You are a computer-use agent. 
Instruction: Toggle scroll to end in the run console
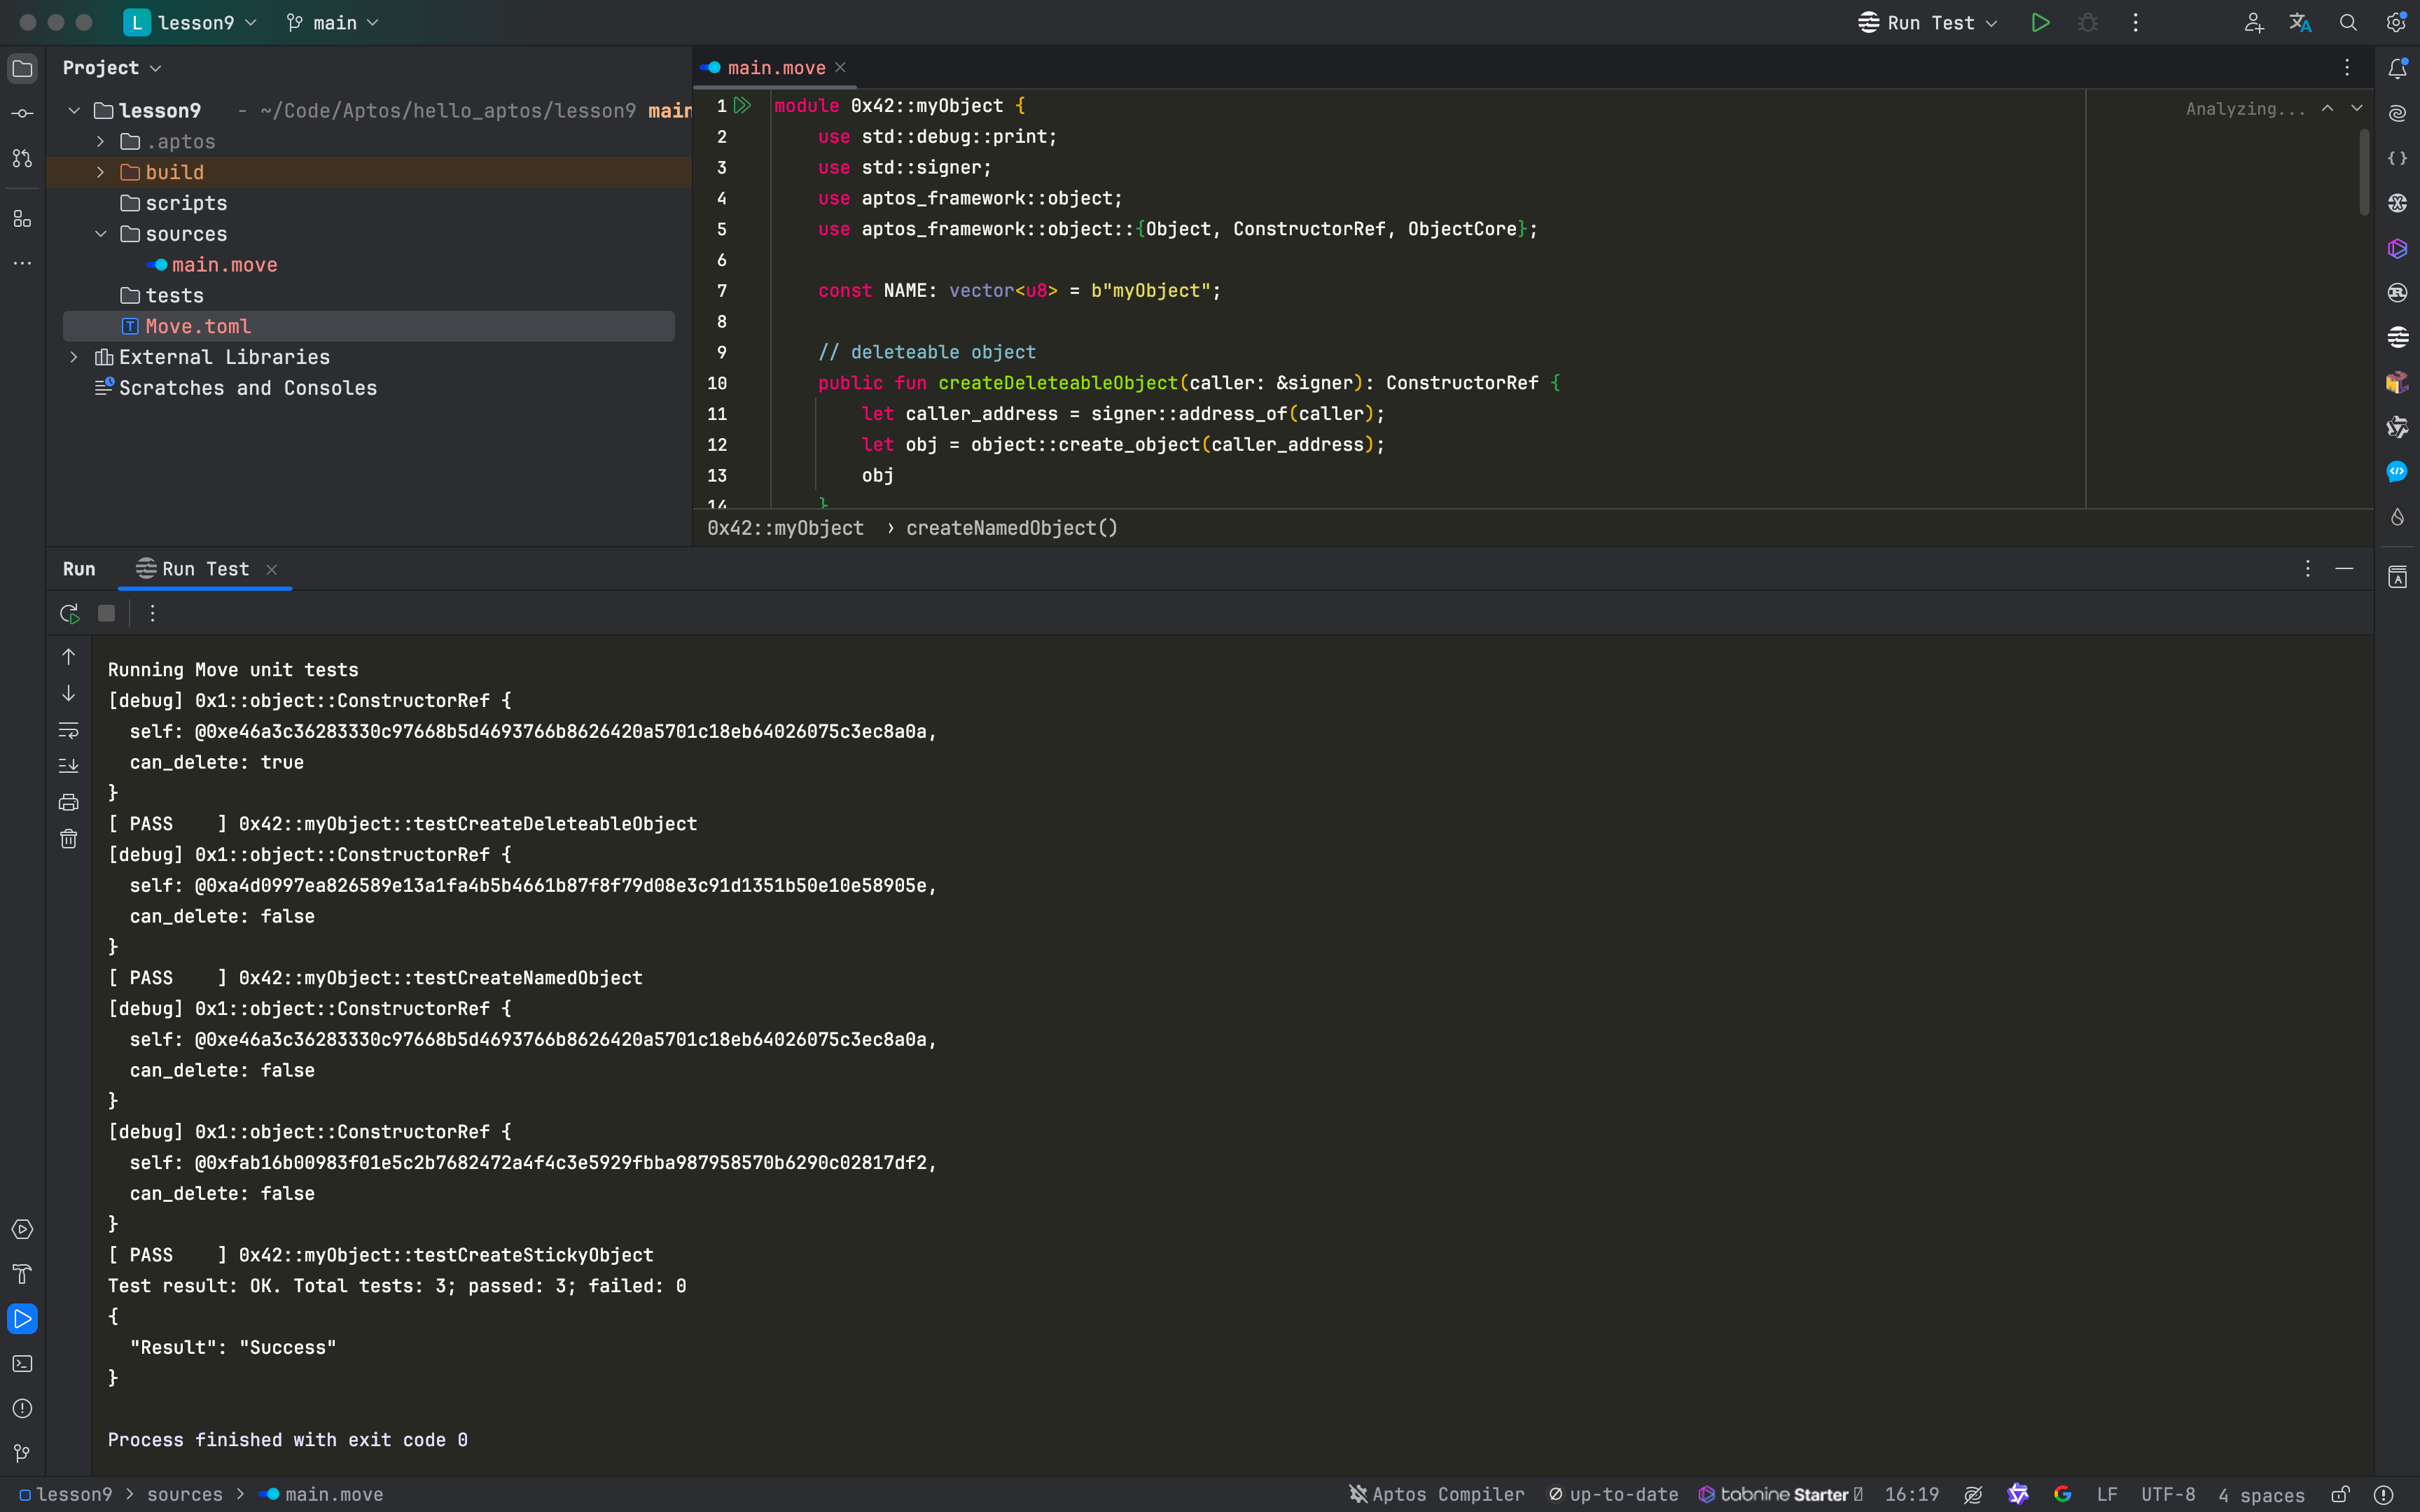[x=68, y=766]
